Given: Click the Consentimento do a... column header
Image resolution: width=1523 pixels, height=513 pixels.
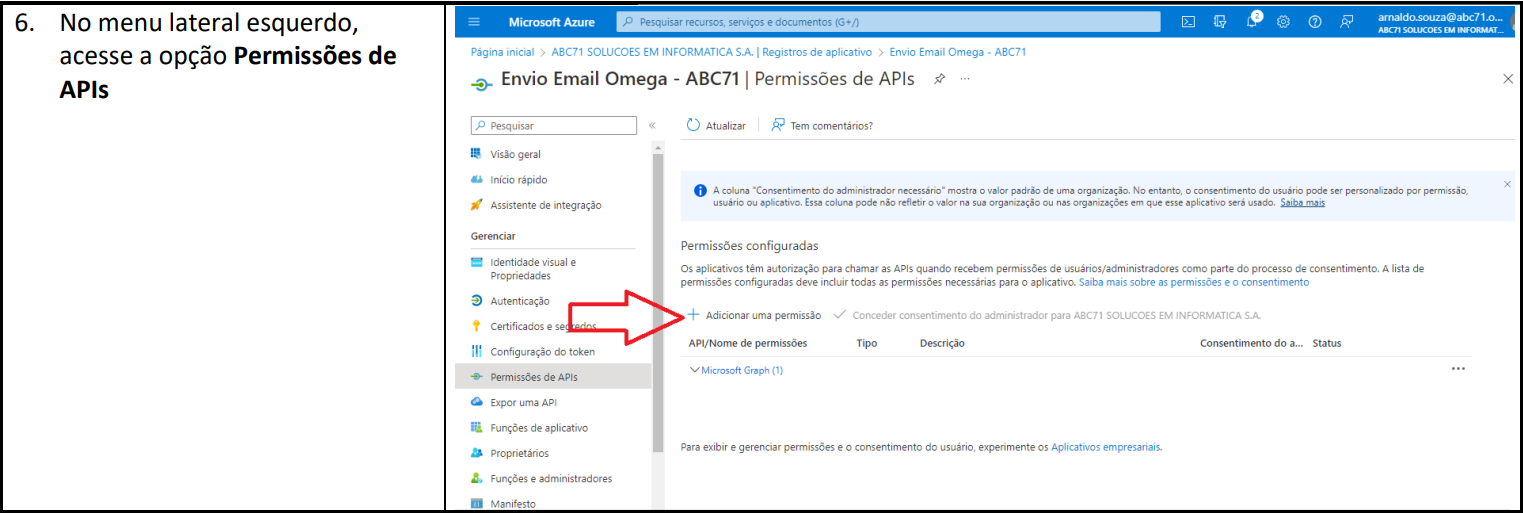Looking at the screenshot, I should [x=1252, y=343].
